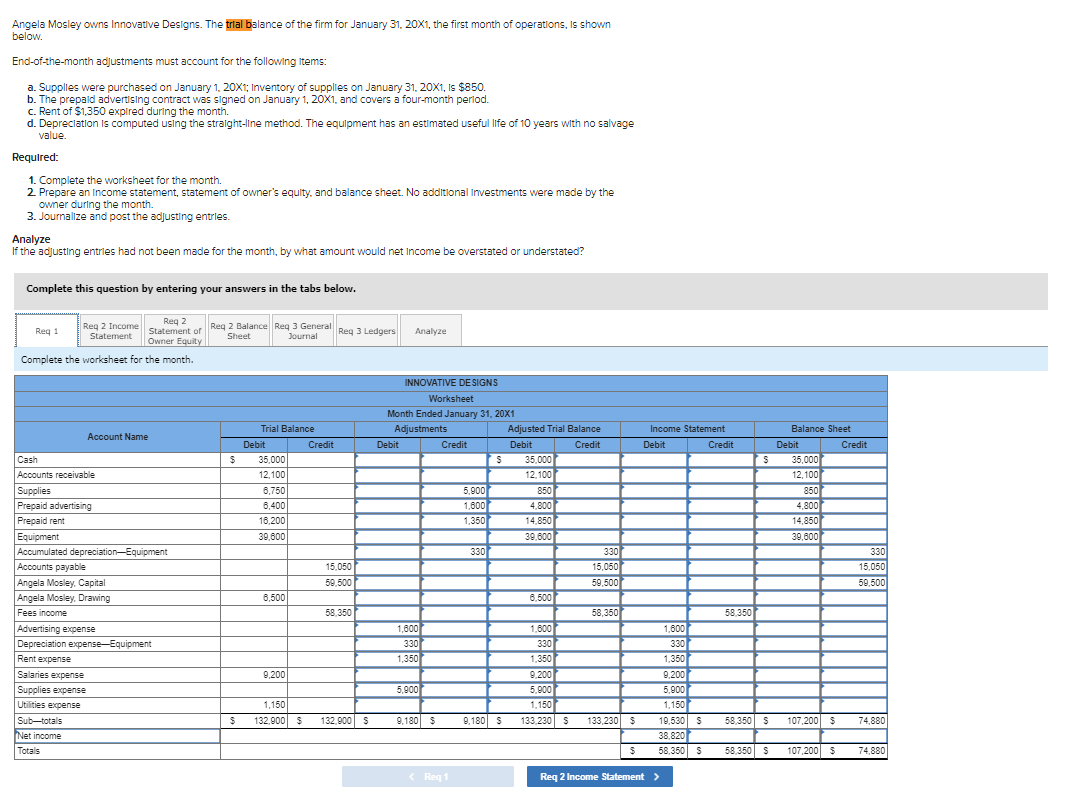Select the Net income account name cell
This screenshot has width=1079, height=798.
(117, 735)
